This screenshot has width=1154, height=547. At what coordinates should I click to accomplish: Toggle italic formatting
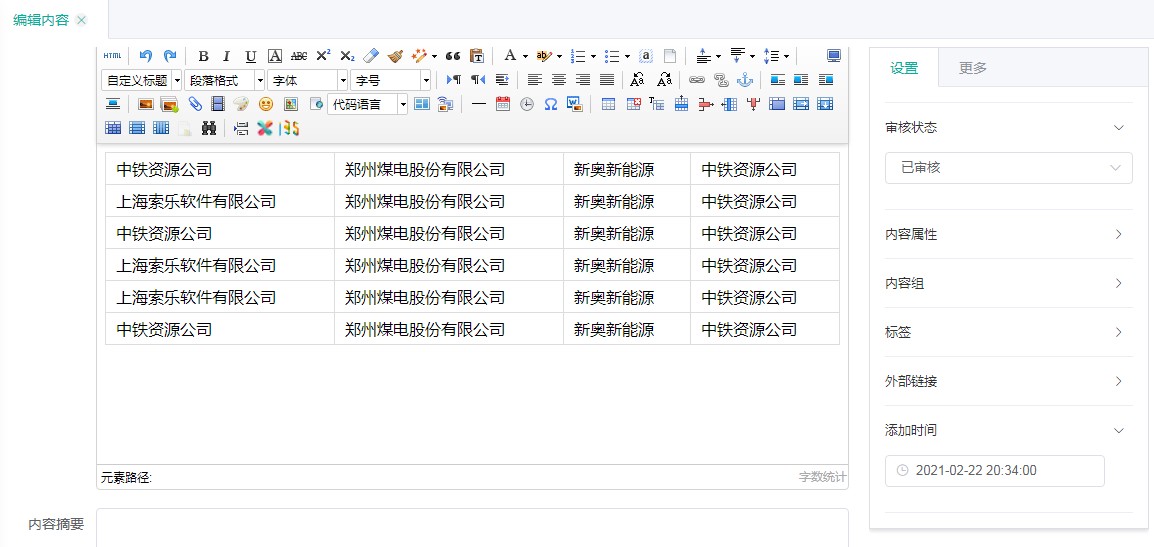pyautogui.click(x=226, y=56)
